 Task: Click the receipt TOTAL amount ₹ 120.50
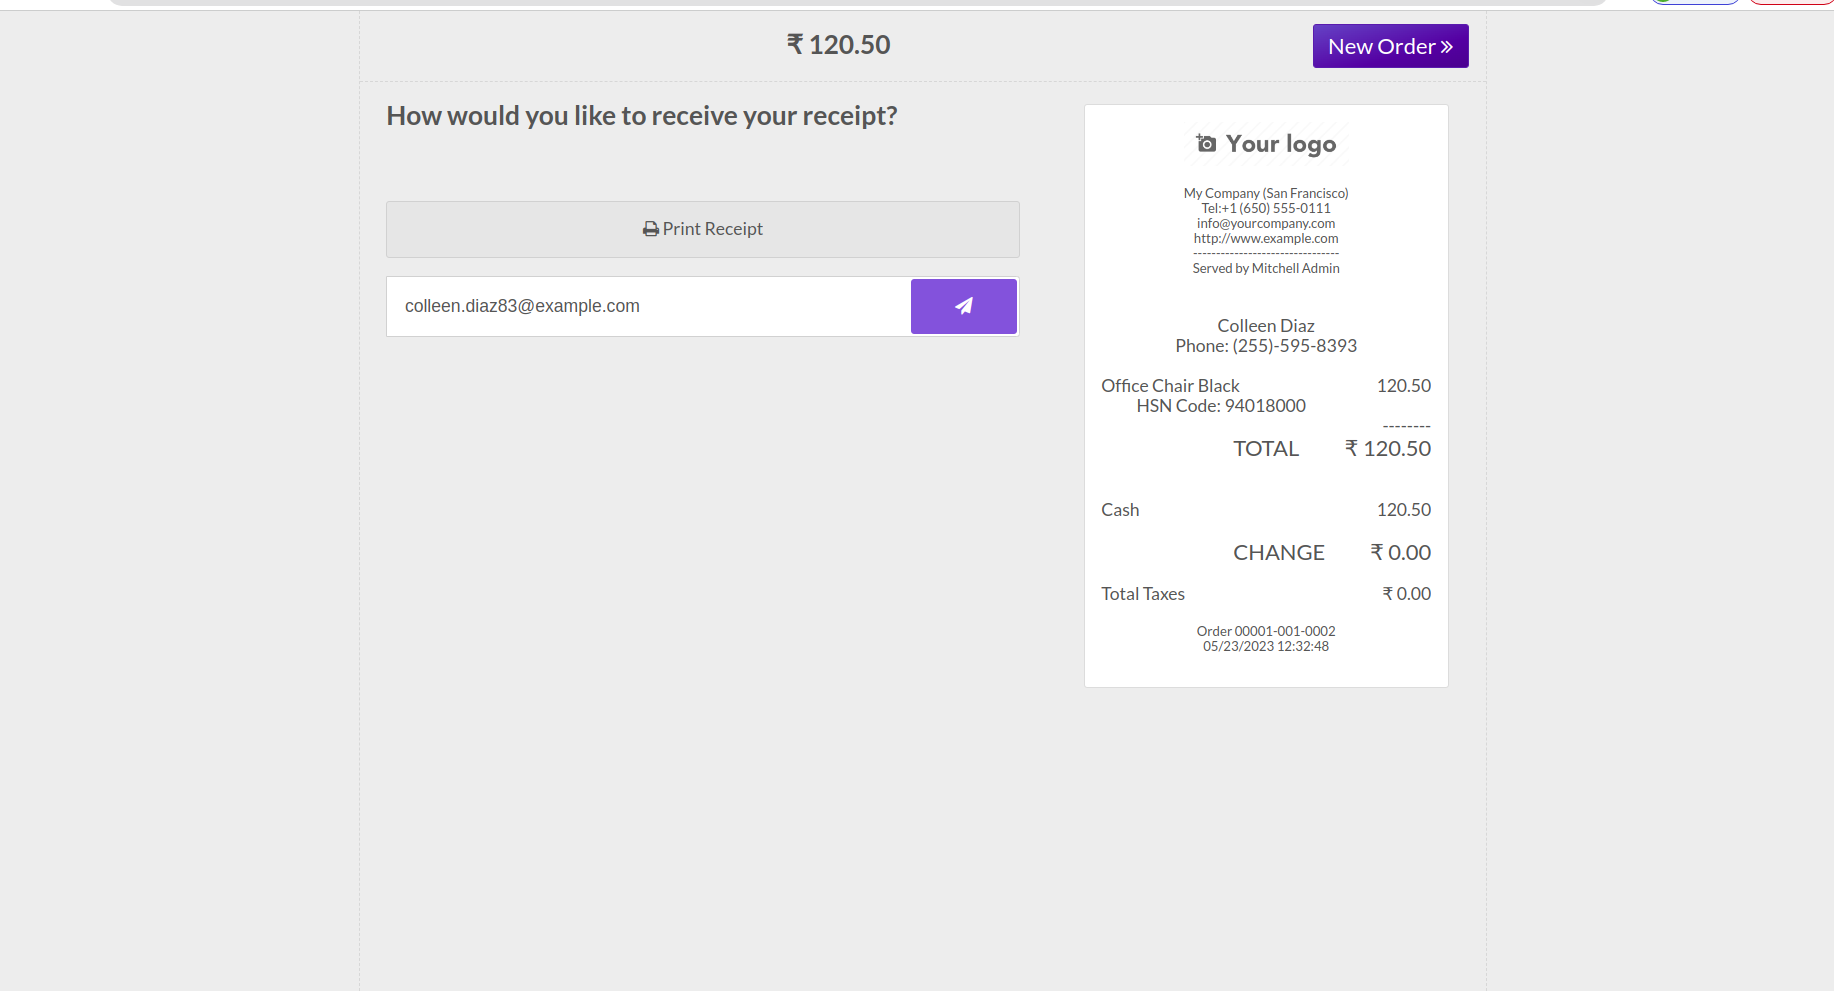click(1387, 449)
